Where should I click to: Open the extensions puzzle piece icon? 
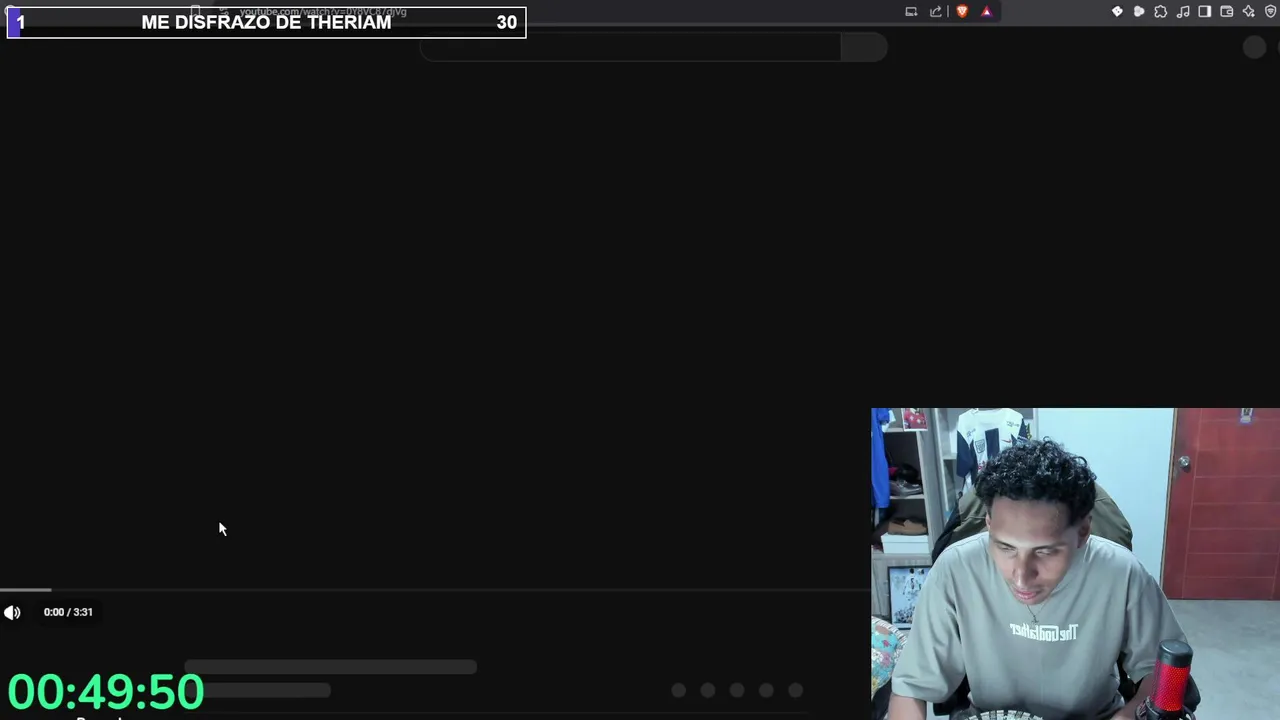tap(1161, 12)
